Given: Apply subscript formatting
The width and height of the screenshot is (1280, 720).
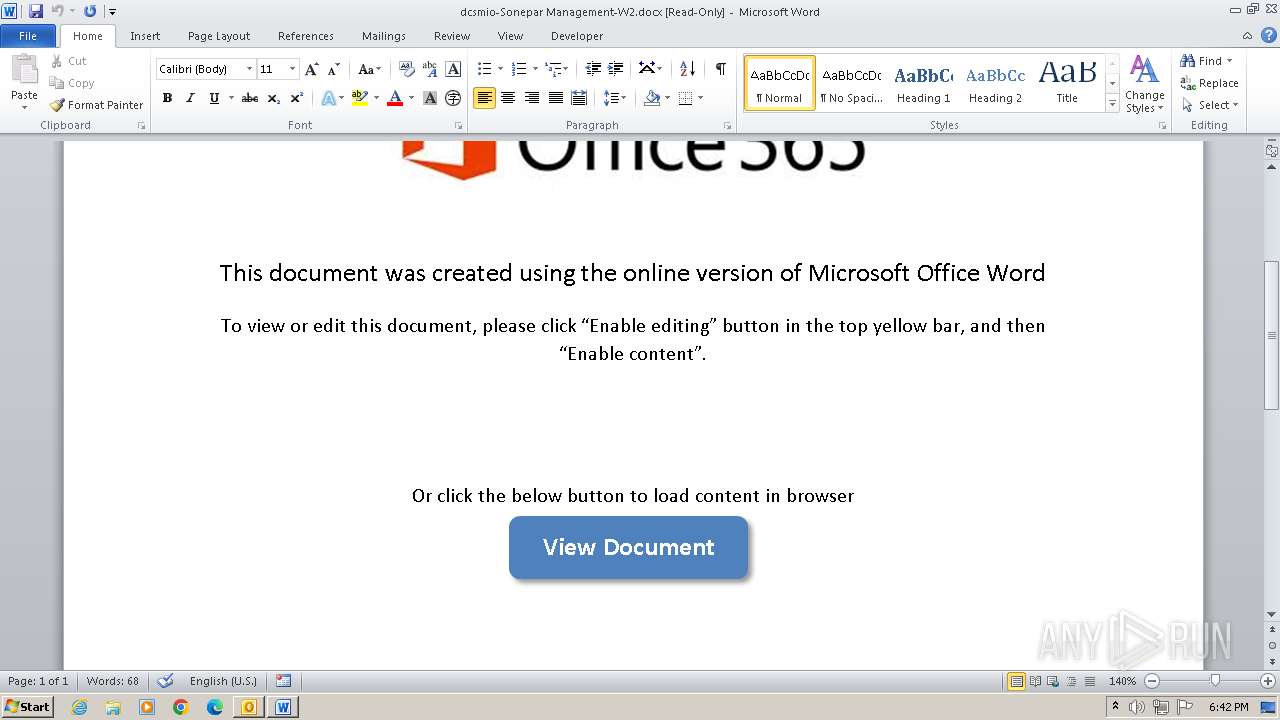Looking at the screenshot, I should click(274, 98).
